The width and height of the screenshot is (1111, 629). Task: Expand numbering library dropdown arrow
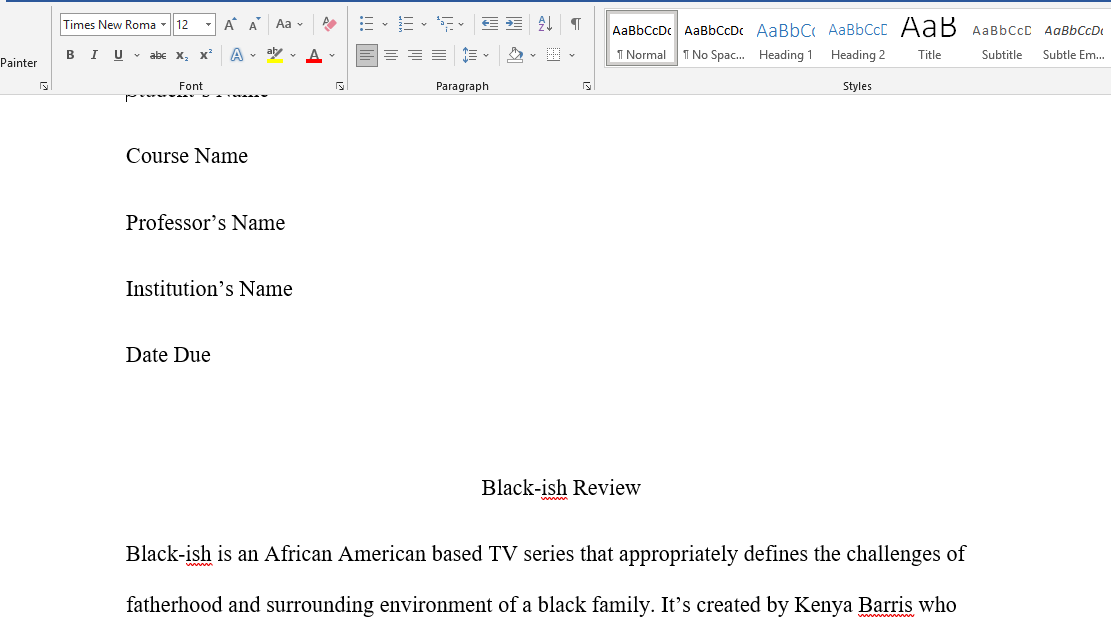(x=424, y=24)
